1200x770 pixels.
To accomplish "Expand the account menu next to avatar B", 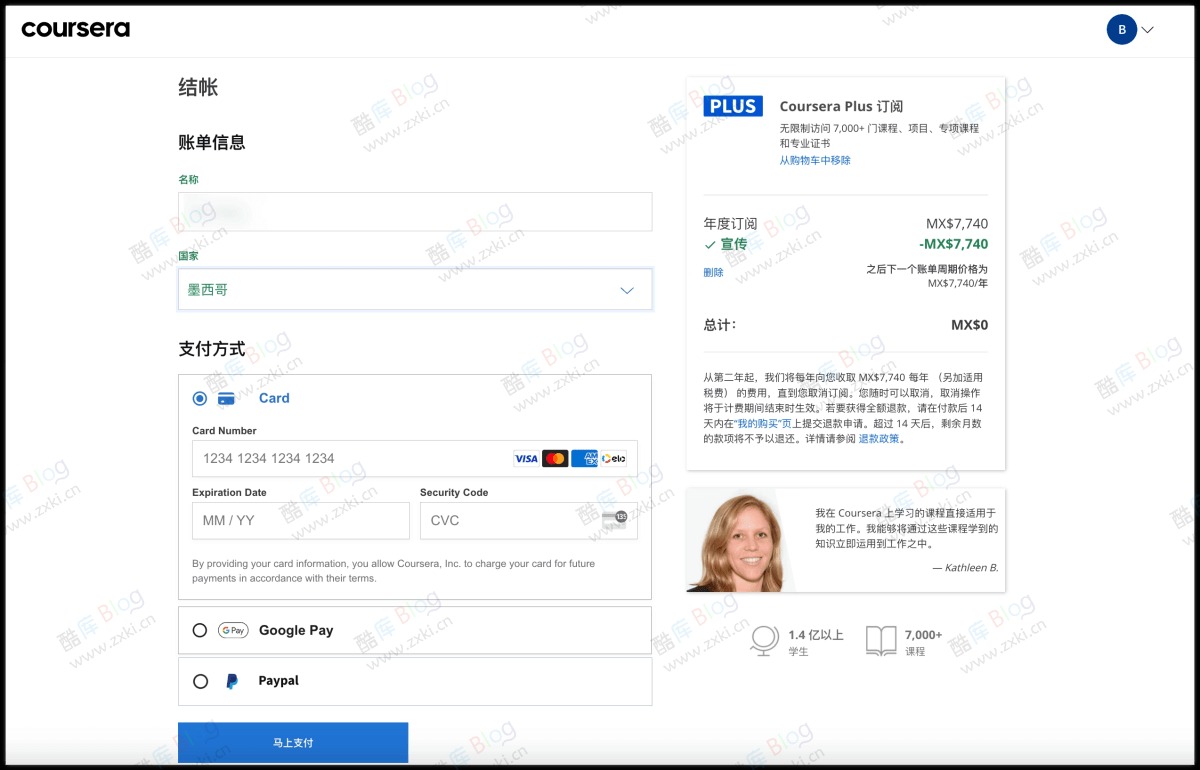I will click(x=1145, y=29).
